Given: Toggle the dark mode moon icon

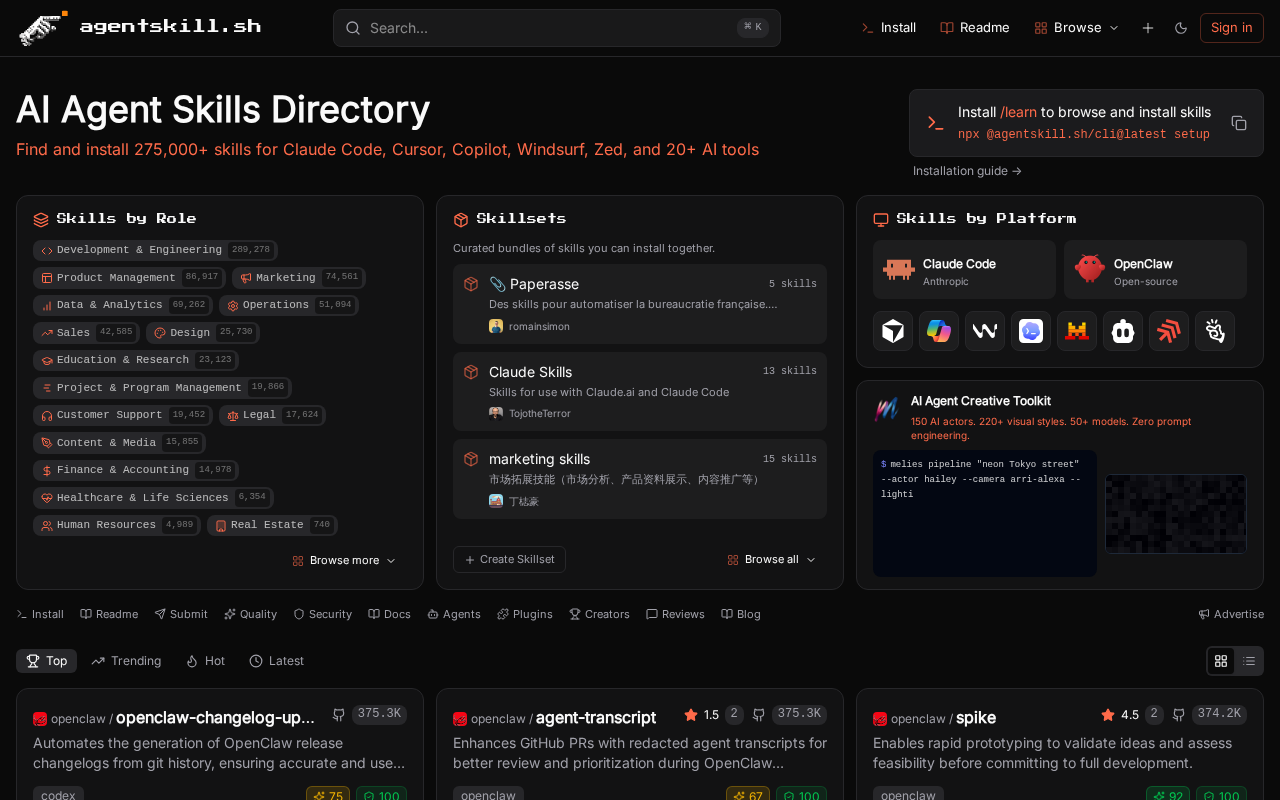Looking at the screenshot, I should (1181, 28).
